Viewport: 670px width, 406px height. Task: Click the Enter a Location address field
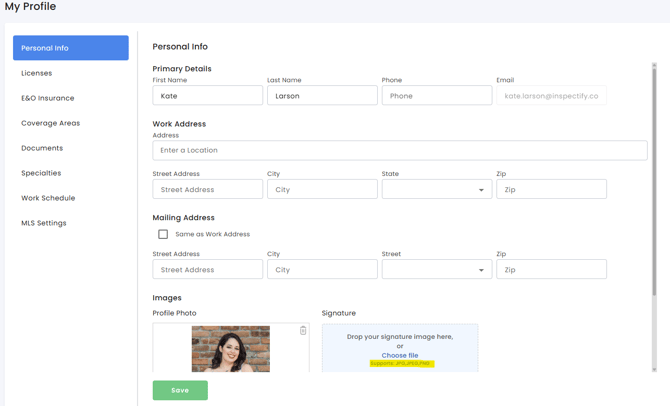point(400,150)
